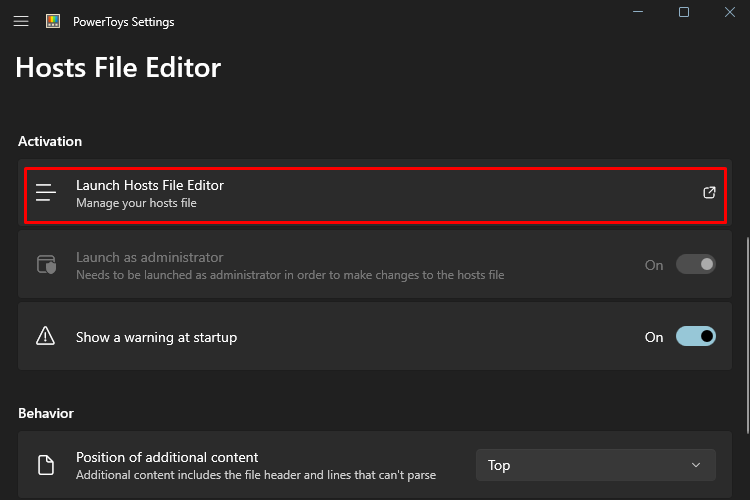Click the chevron arrow on the Top dropdown

tap(696, 465)
